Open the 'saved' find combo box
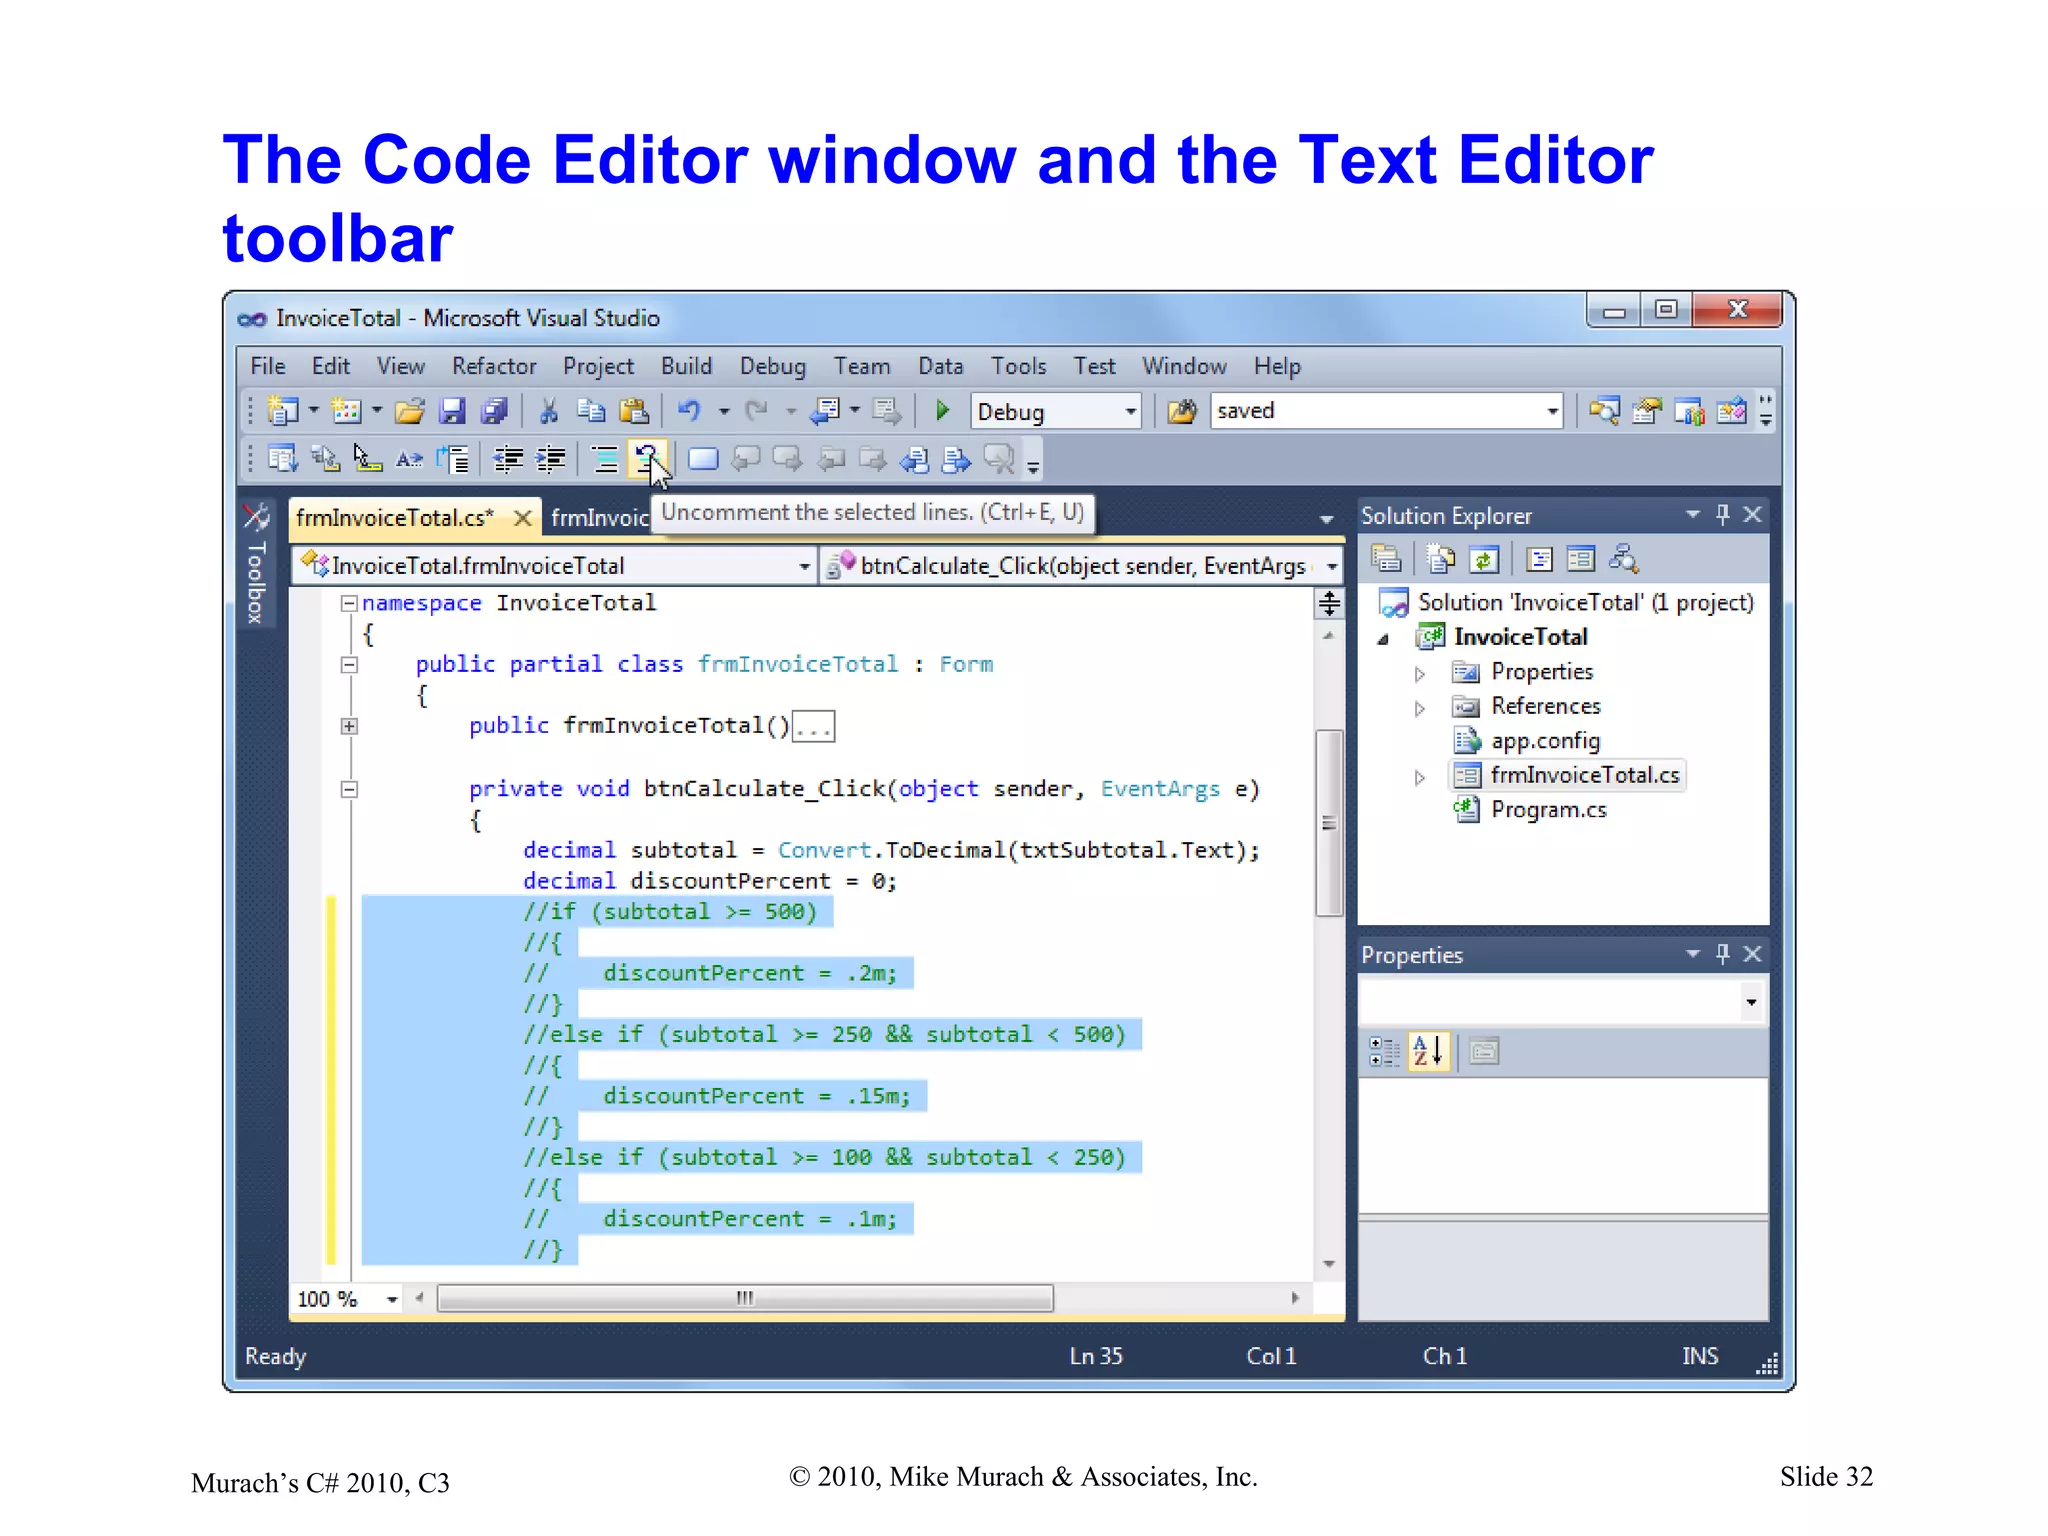 tap(1552, 411)
